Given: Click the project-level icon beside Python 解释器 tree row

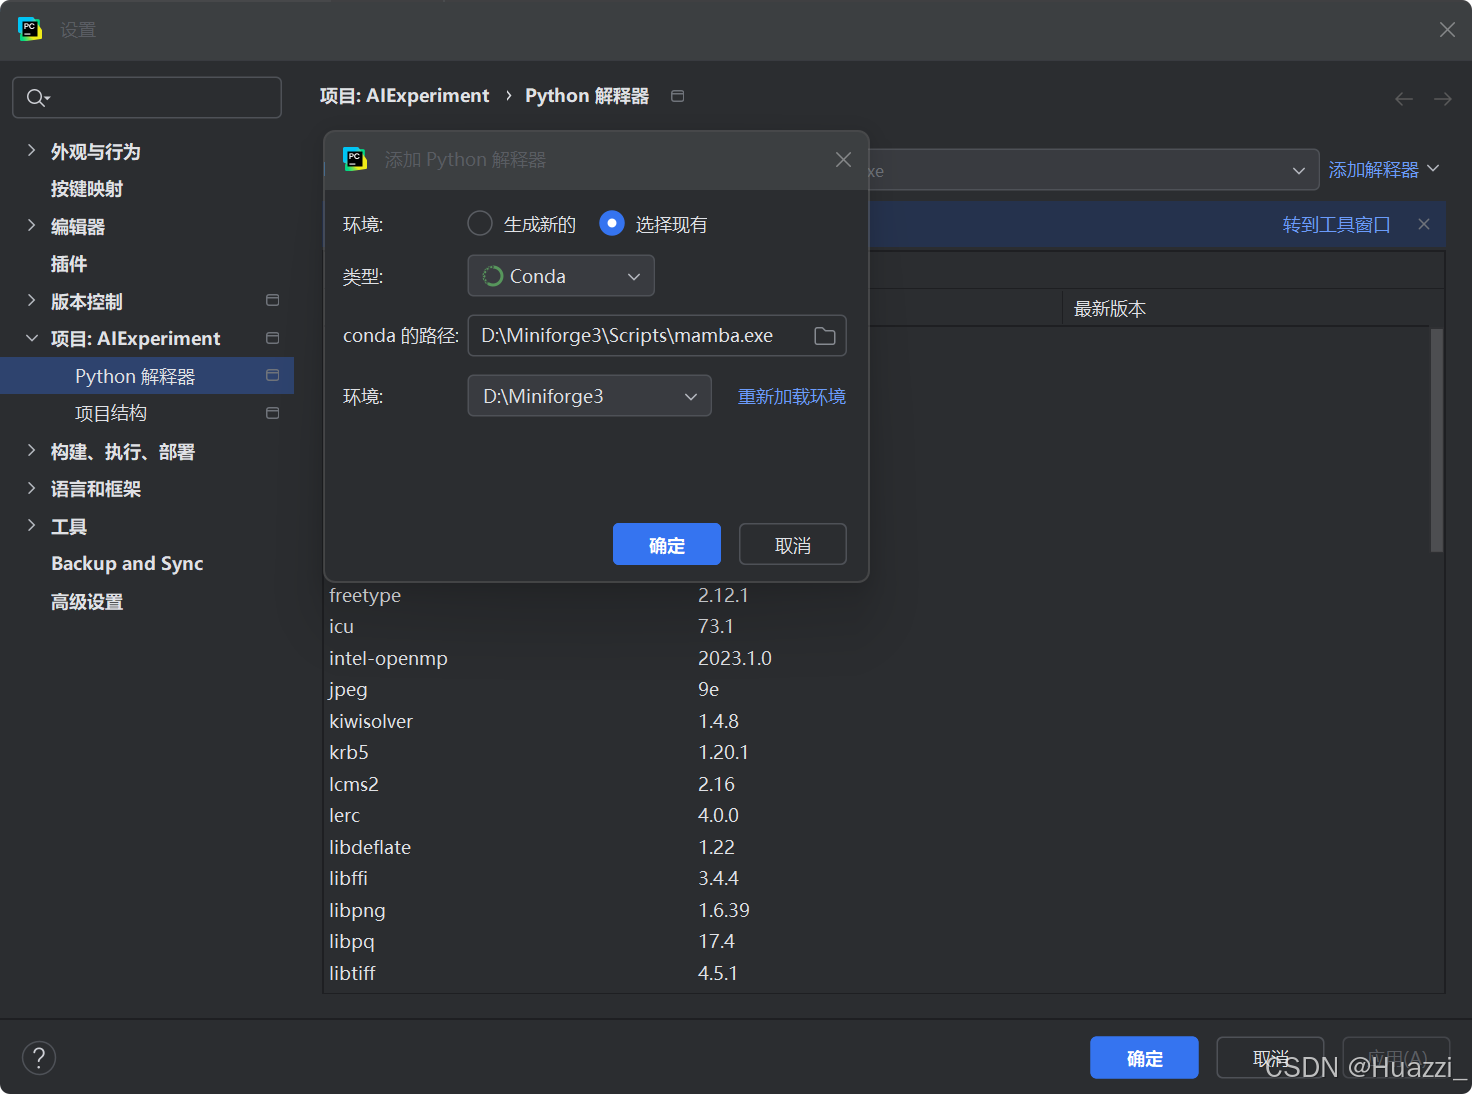Looking at the screenshot, I should coord(272,375).
